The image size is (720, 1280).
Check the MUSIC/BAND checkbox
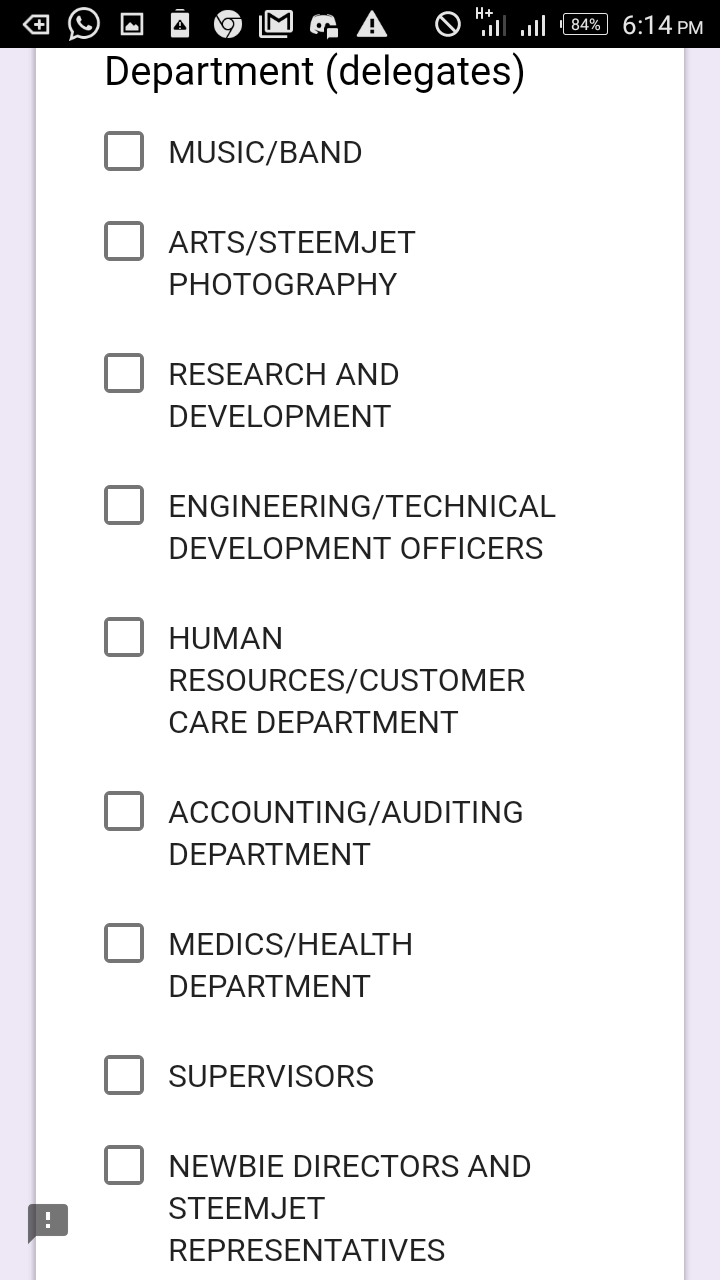pos(124,151)
